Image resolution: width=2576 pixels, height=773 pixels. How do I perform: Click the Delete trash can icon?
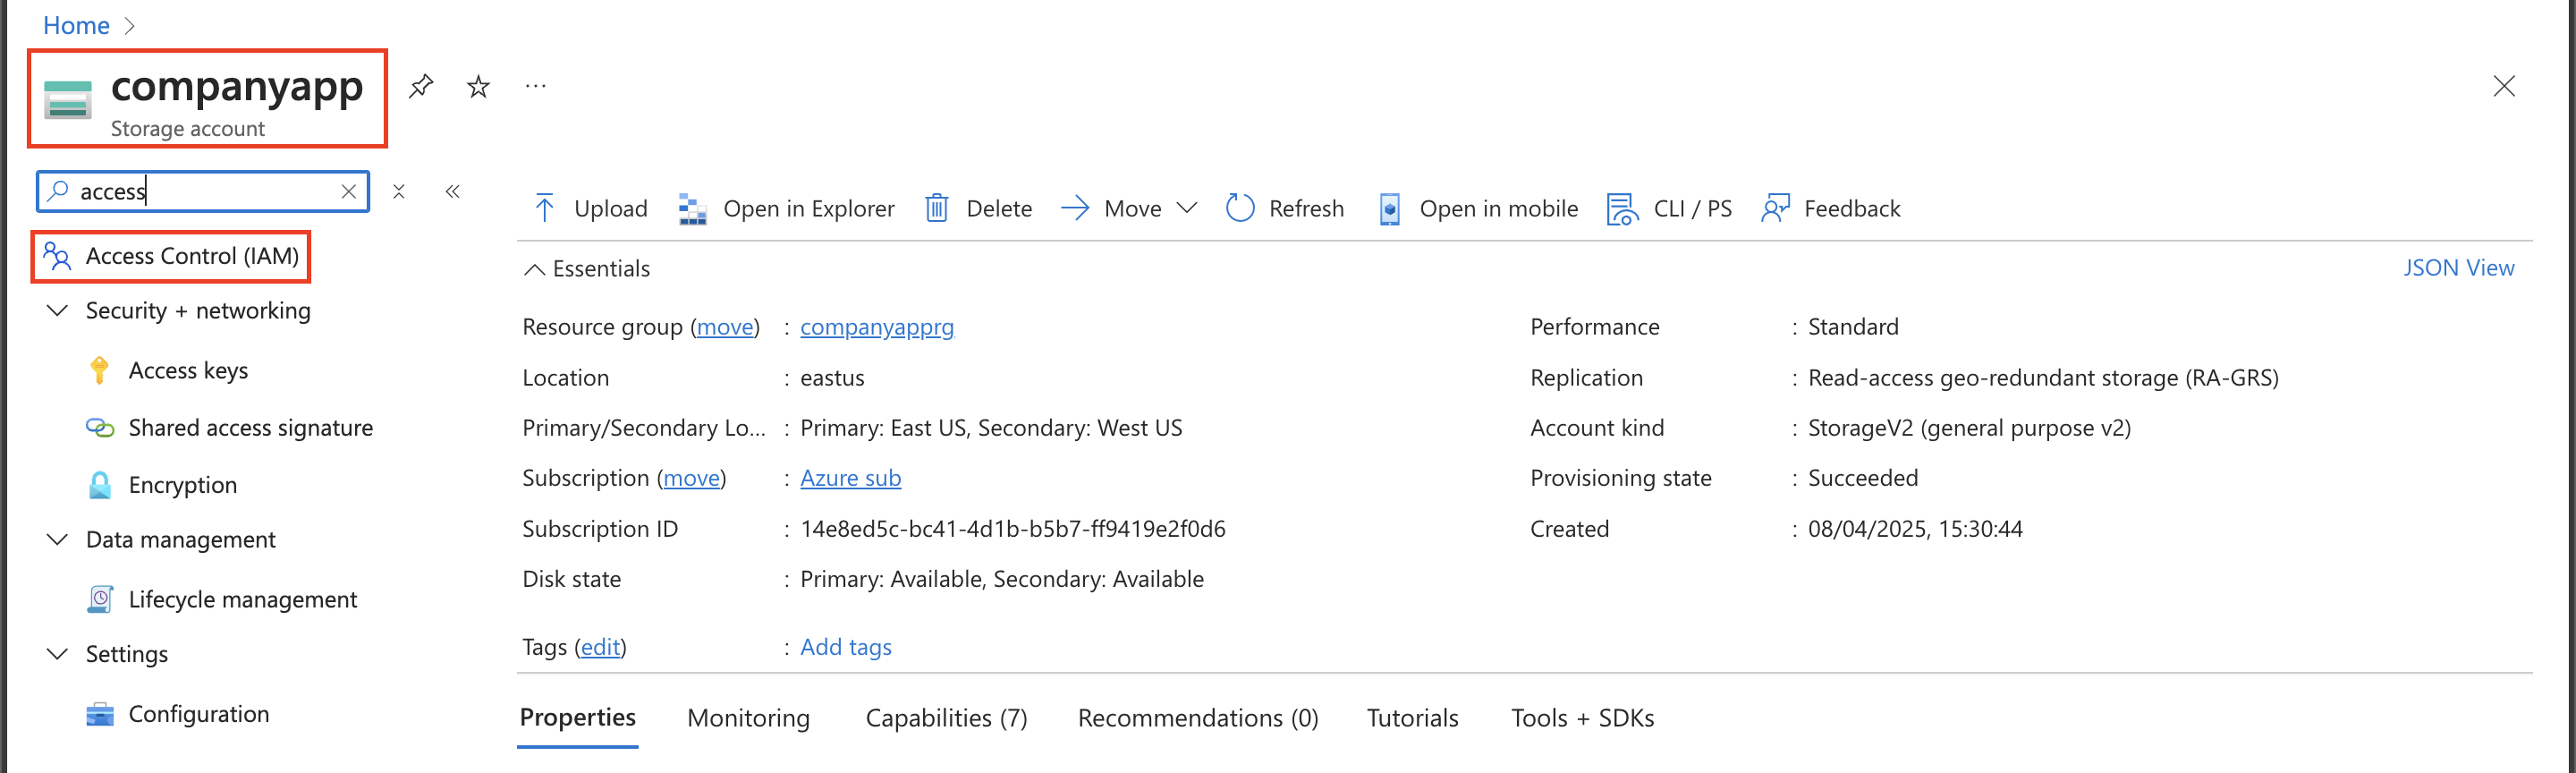coord(936,208)
